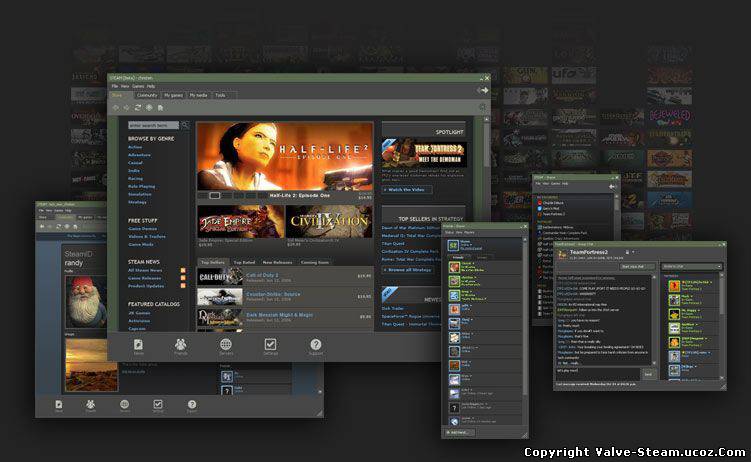Image resolution: width=751 pixels, height=462 pixels.
Task: Click the question-mark avatar in Friends list
Action: [454, 408]
